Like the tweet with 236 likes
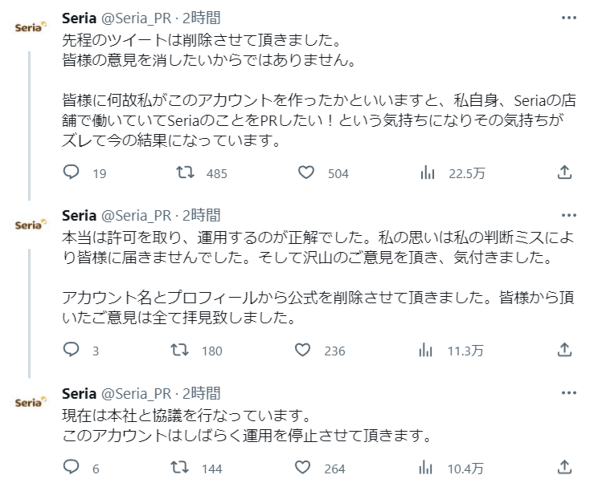590x487 pixels. click(303, 350)
